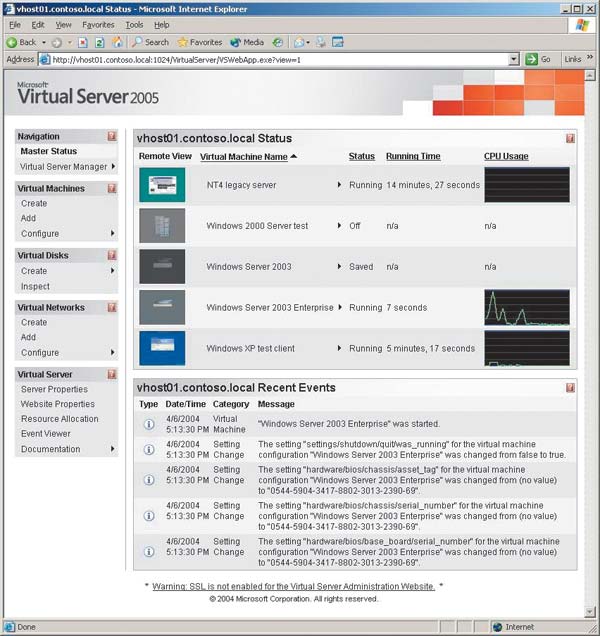Viewport: 600px width, 636px height.
Task: Open the Website Properties link
Action: coord(58,404)
